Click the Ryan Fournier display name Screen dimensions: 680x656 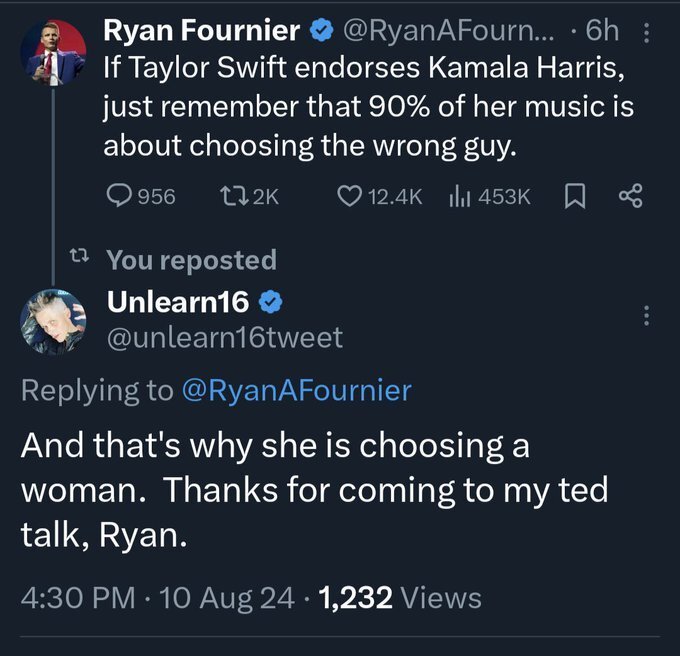(x=201, y=32)
